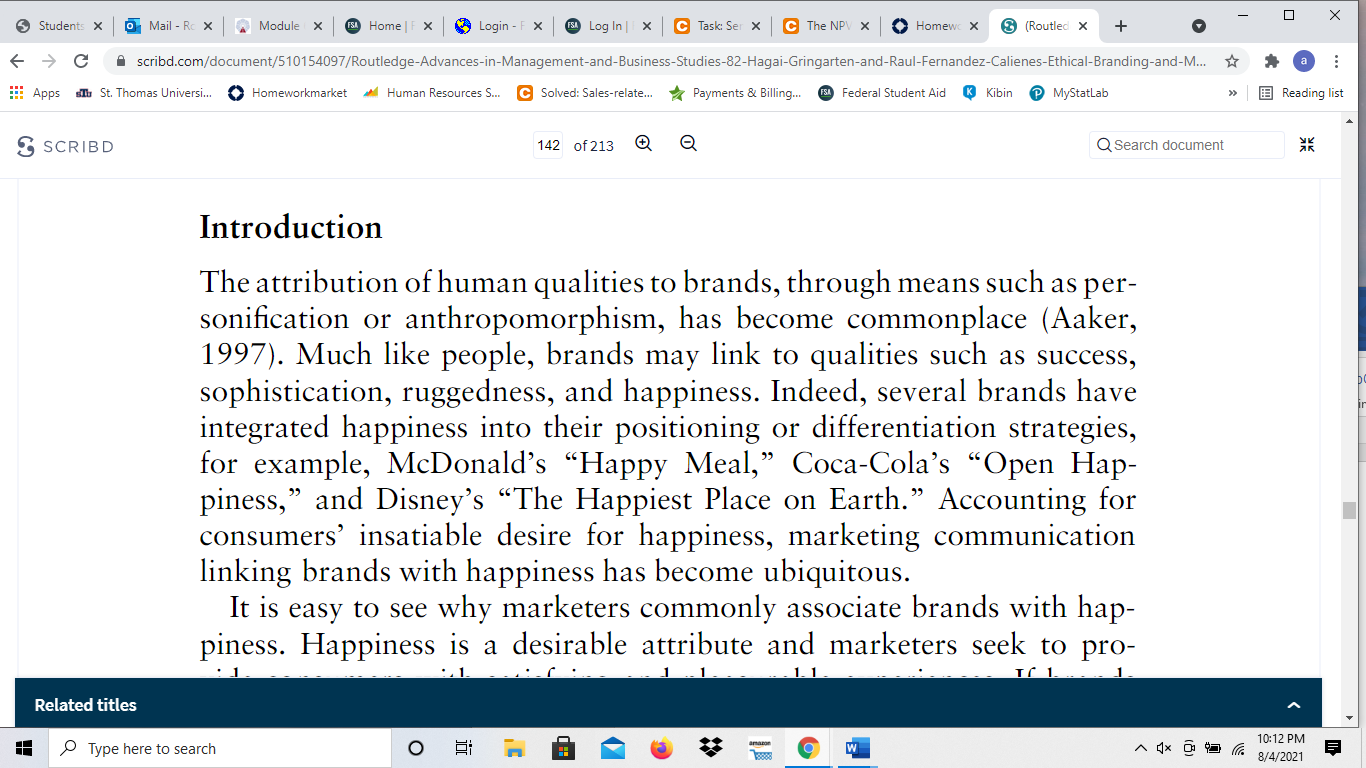
Task: Open the Kibin bookmark
Action: 988,93
